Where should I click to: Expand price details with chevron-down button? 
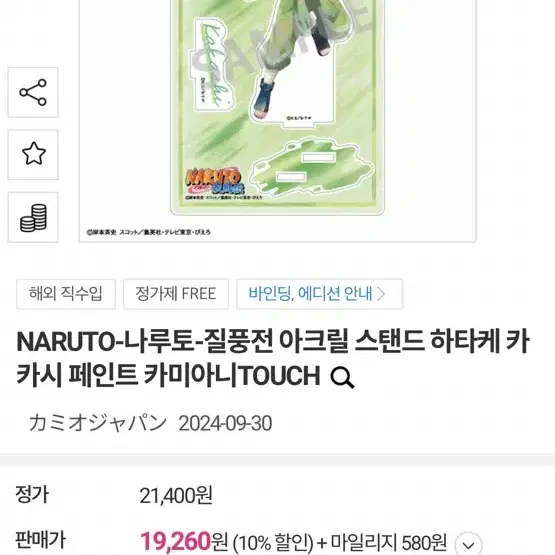coord(468,545)
